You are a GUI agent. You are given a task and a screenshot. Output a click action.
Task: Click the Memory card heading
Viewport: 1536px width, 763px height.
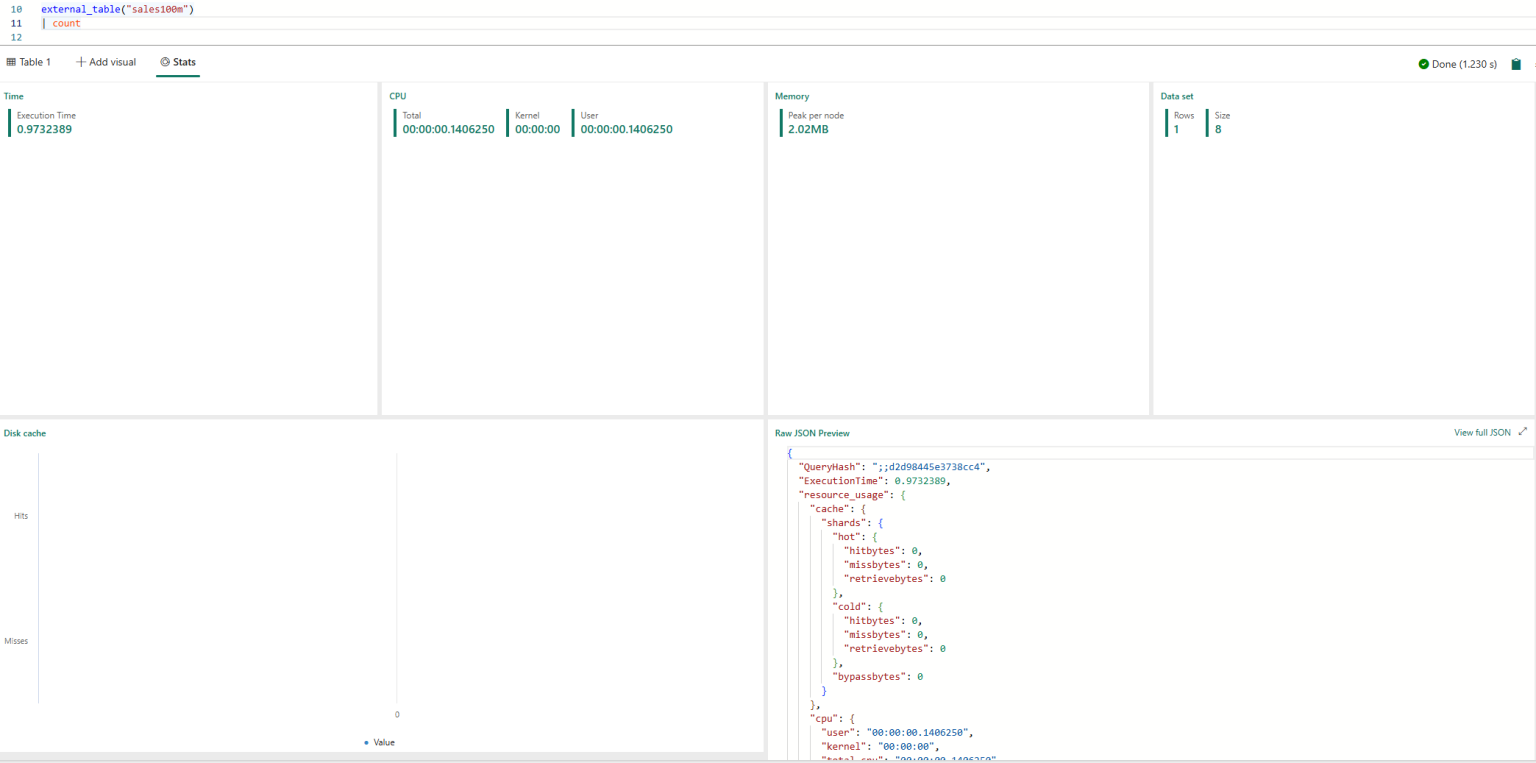[x=792, y=96]
